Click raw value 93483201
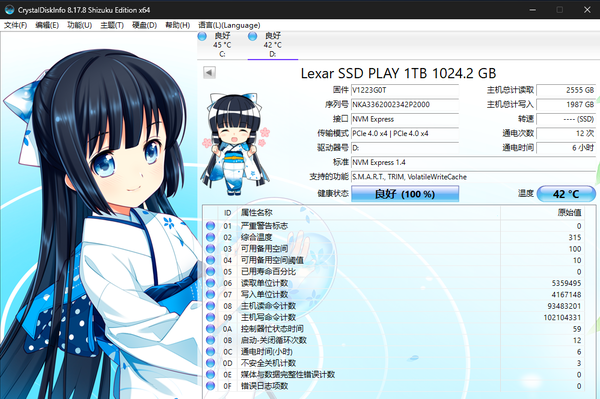This screenshot has width=600, height=399. tap(564, 306)
